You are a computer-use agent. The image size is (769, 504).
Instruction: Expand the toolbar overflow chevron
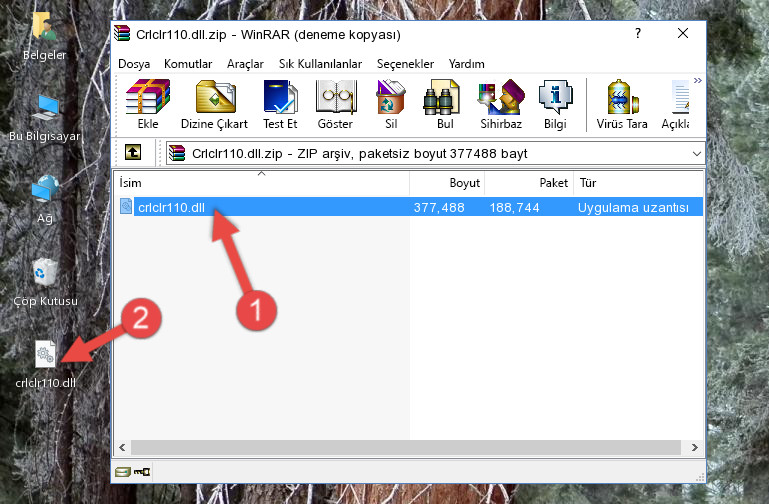[697, 80]
